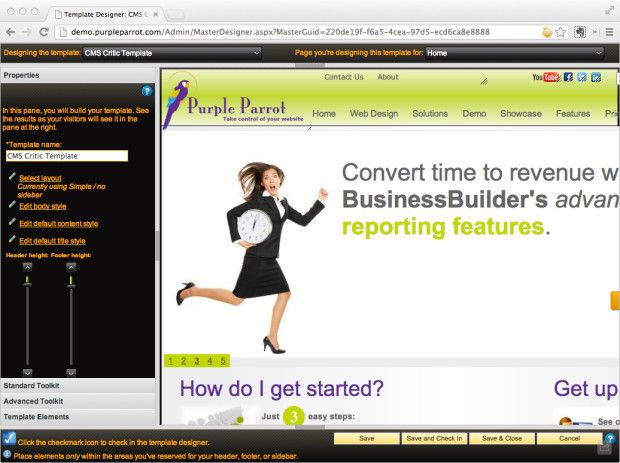Click Edit default content style link
Viewport: 620px width, 463px height.
pos(59,223)
